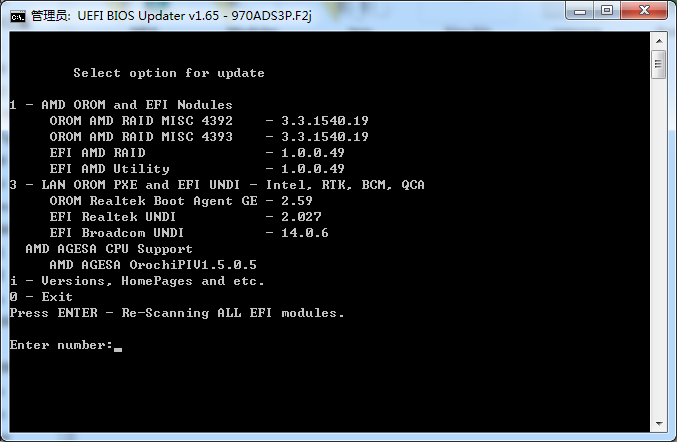Viewport: 677px width, 442px height.
Task: Click the 'EFI Realtek UNDI' line
Action: [x=185, y=217]
